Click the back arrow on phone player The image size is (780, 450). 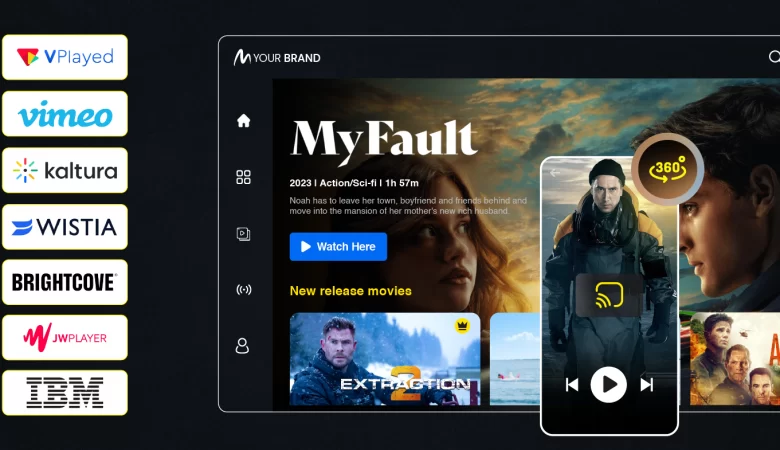[555, 173]
